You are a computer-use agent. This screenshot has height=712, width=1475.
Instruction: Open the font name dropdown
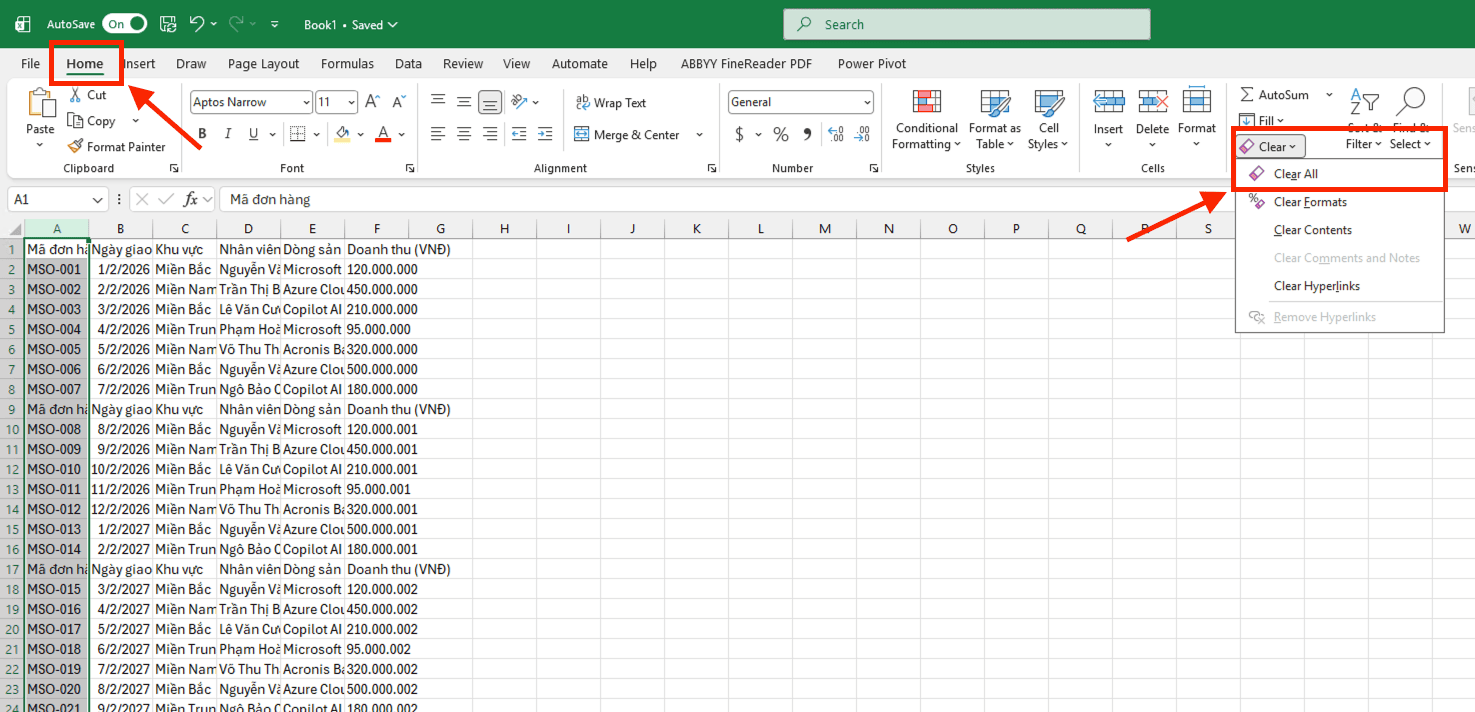pyautogui.click(x=306, y=102)
